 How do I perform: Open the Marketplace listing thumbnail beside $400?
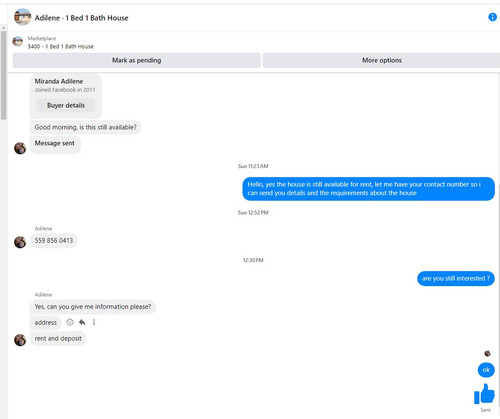(x=18, y=42)
